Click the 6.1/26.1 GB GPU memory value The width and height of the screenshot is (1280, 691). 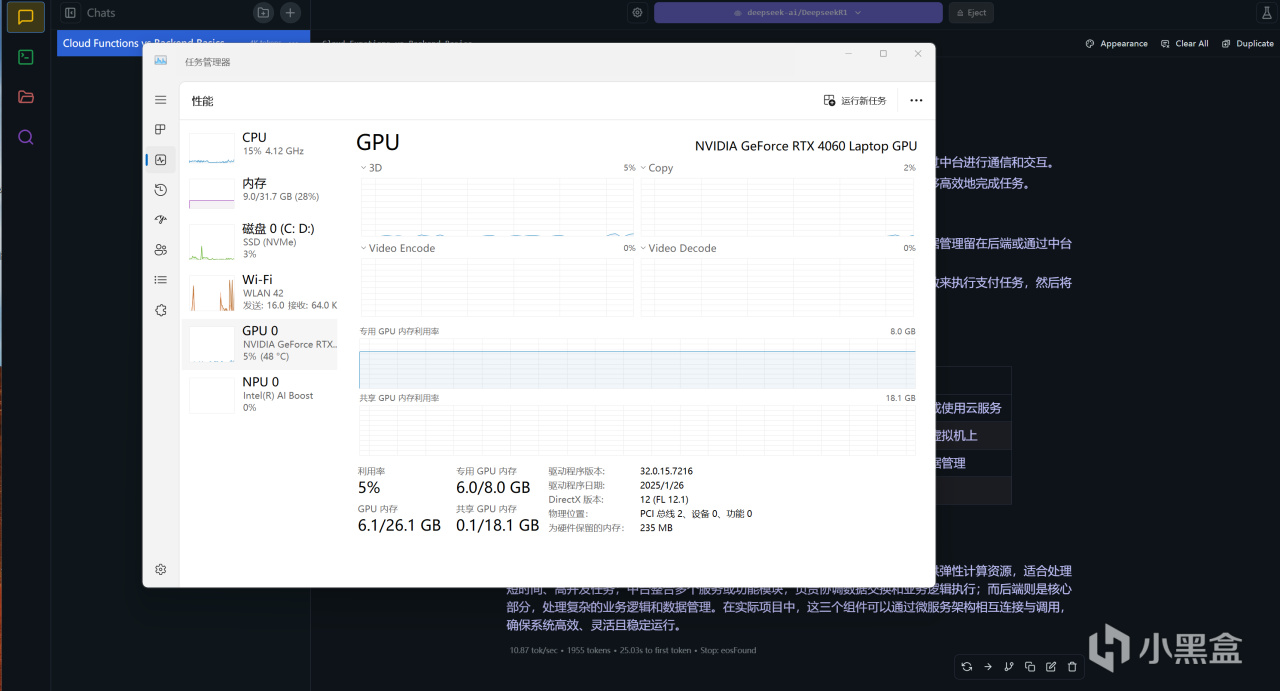pyautogui.click(x=399, y=526)
